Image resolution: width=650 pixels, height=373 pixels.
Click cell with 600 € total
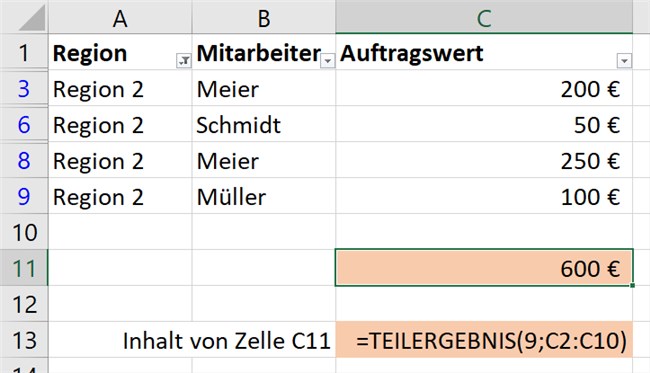tap(484, 268)
